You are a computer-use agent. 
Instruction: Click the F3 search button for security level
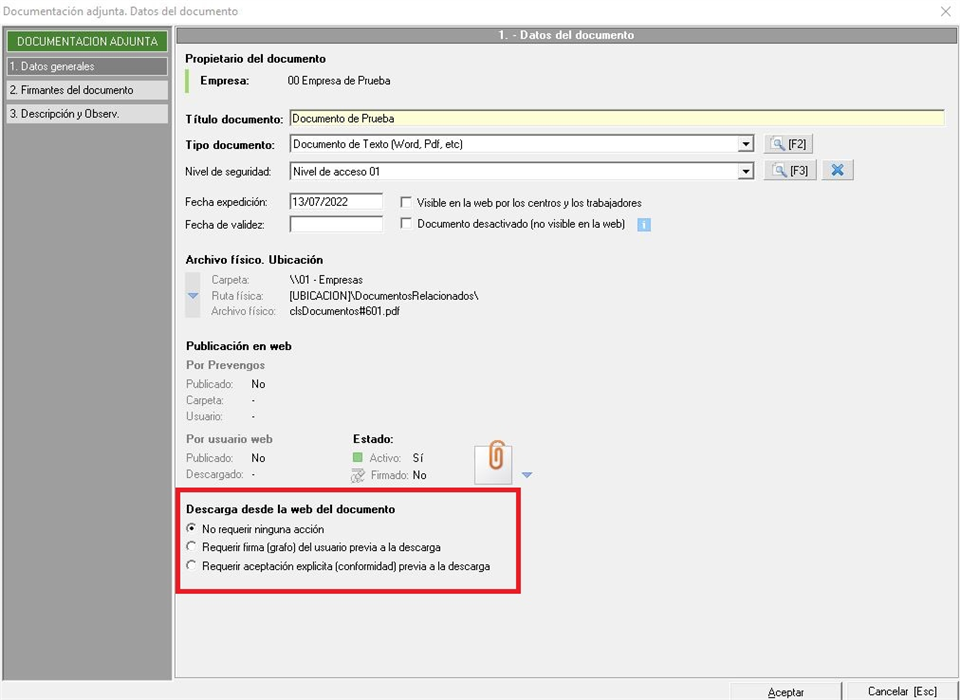790,170
